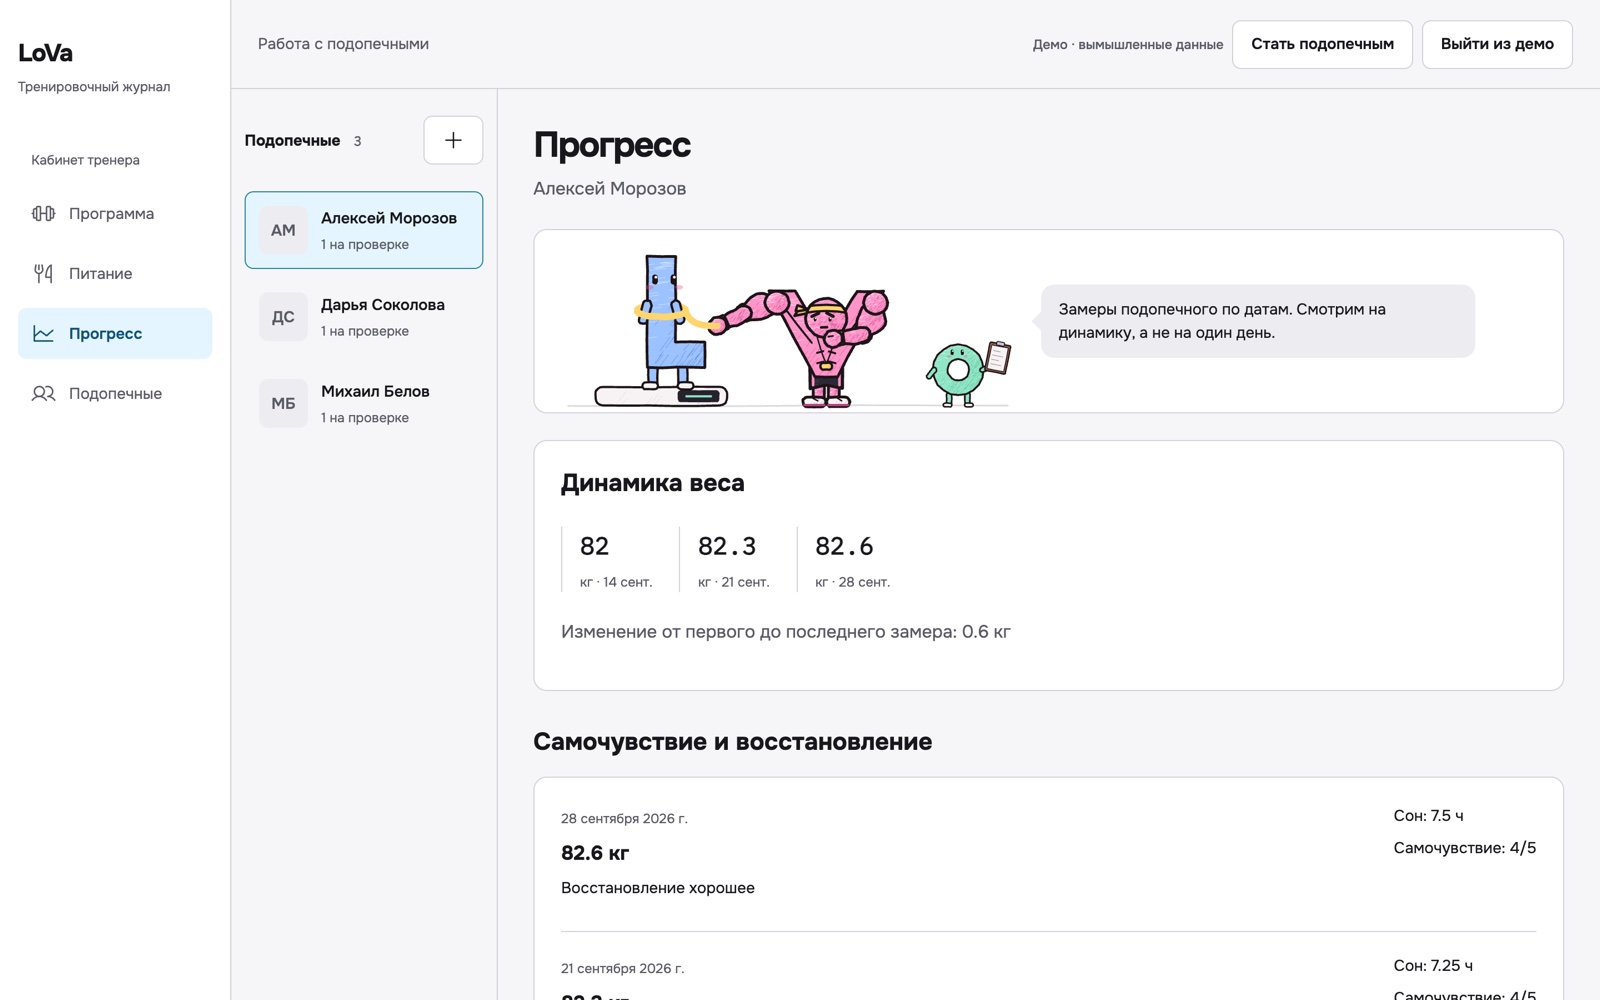1600x1000 pixels.
Task: Add a new ward with plus button
Action: [453, 140]
